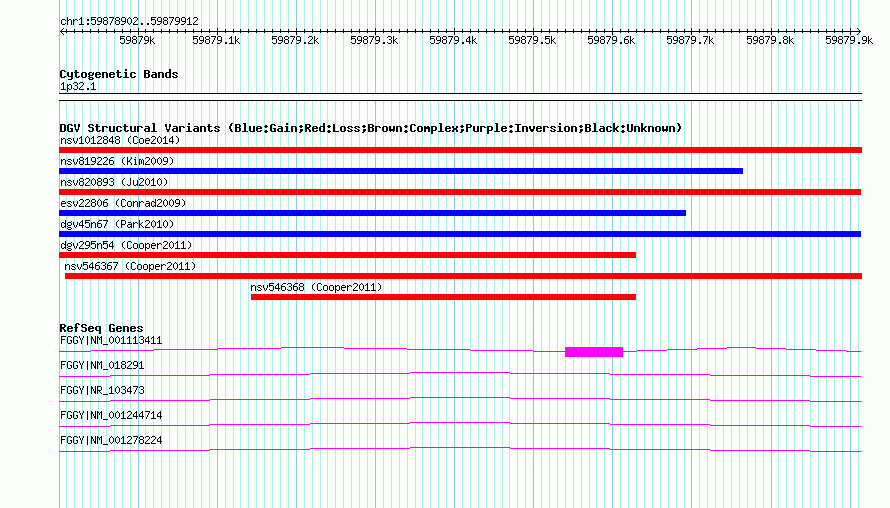Select dgv295n54 (Cooper2011) red loss bar
Viewport: 890px width, 508px height.
click(347, 255)
